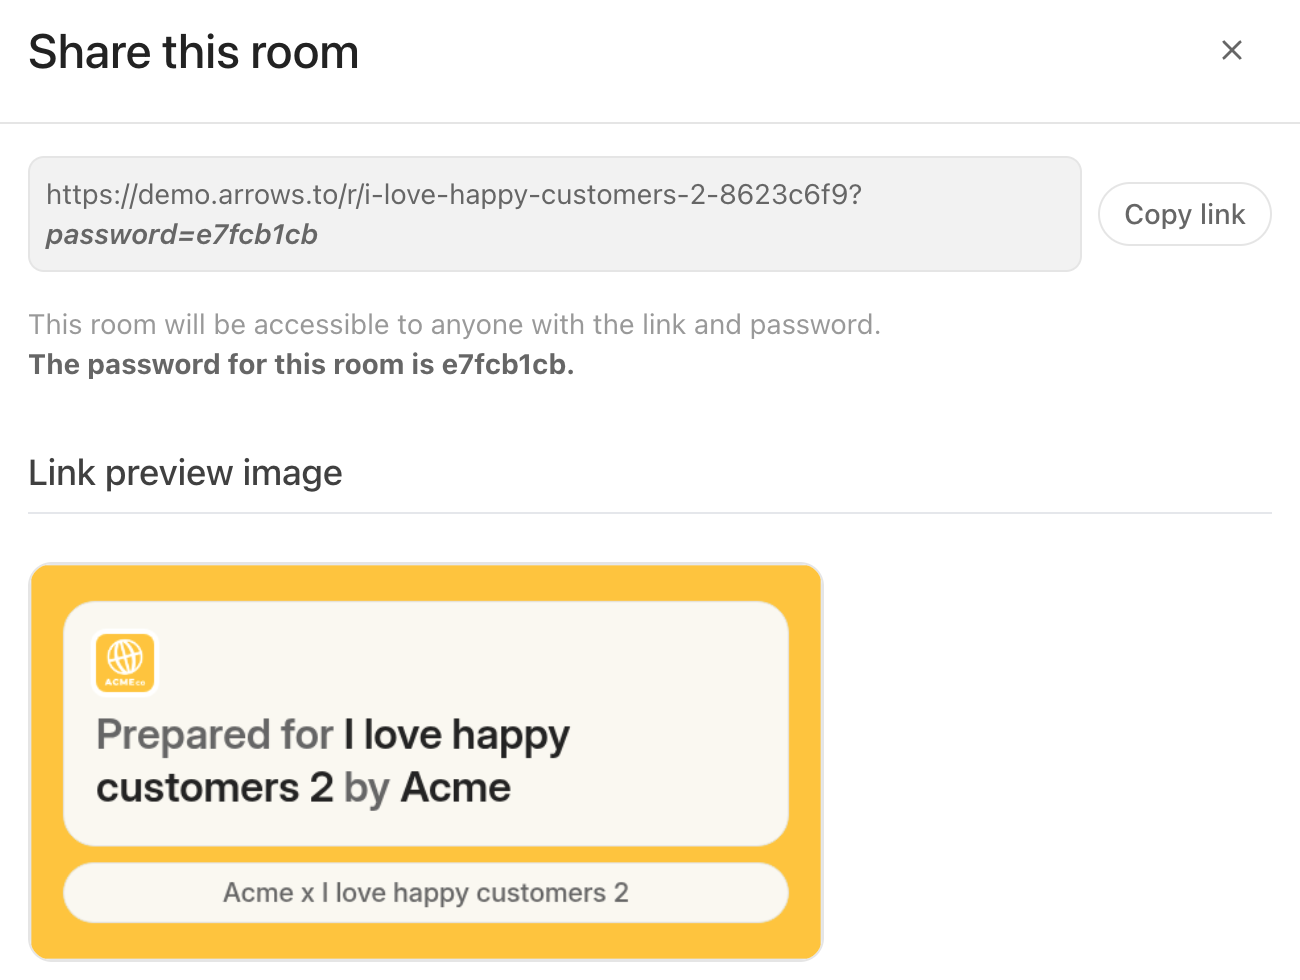The width and height of the screenshot is (1300, 980).
Task: Click the 'Link preview image' heading
Action: (185, 473)
